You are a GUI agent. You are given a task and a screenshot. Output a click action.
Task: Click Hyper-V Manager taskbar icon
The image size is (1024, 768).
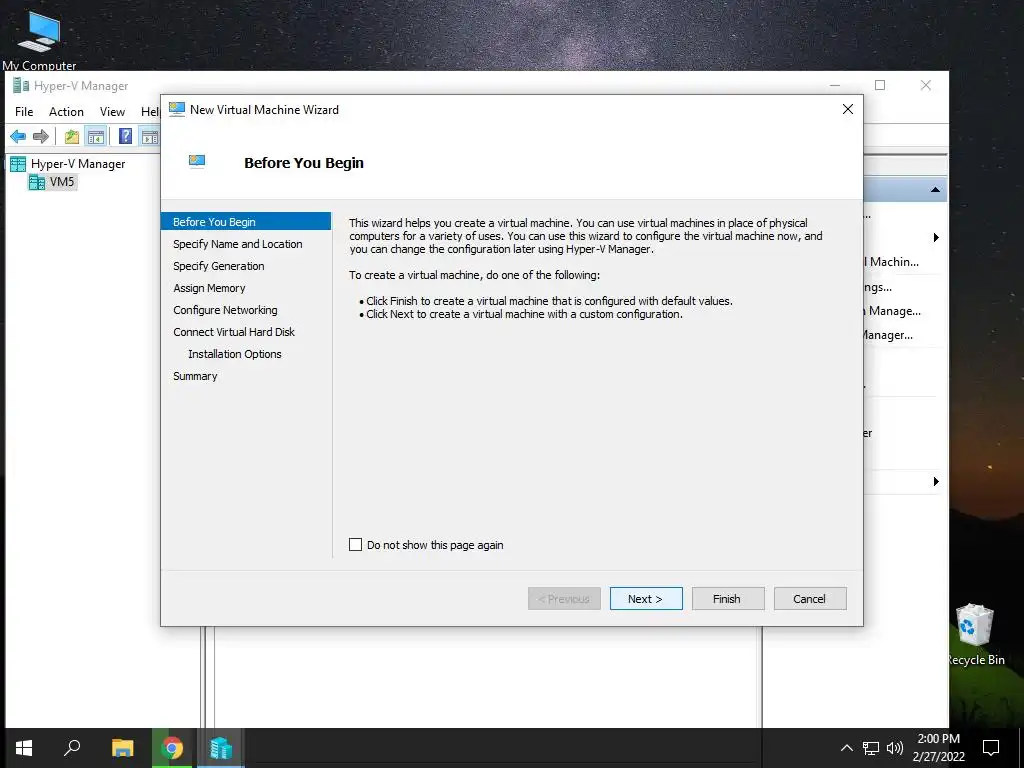(x=221, y=748)
